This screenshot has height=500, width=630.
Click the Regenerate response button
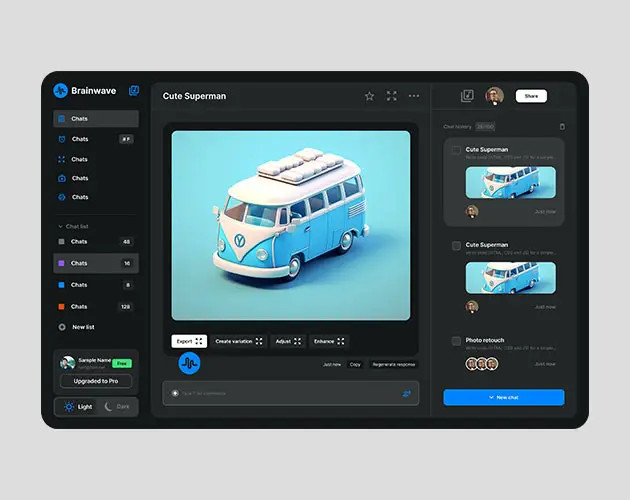pyautogui.click(x=393, y=364)
